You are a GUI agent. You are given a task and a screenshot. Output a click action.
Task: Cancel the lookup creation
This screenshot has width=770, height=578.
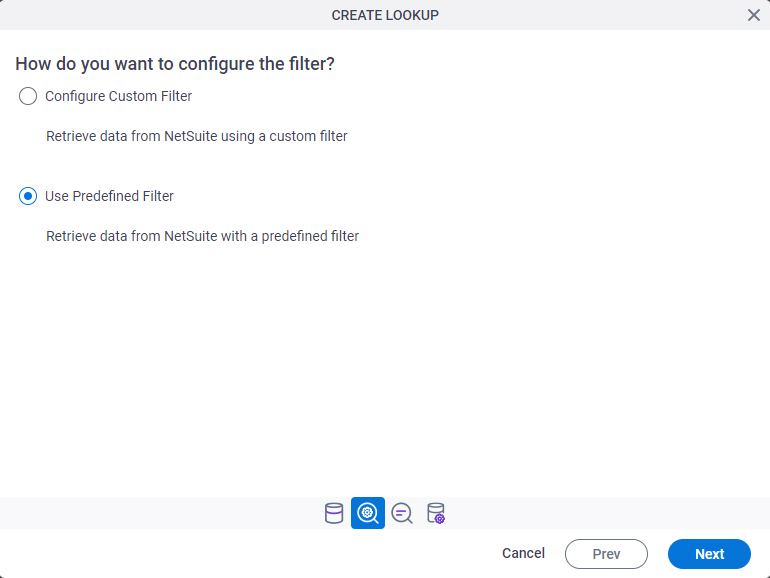point(523,553)
